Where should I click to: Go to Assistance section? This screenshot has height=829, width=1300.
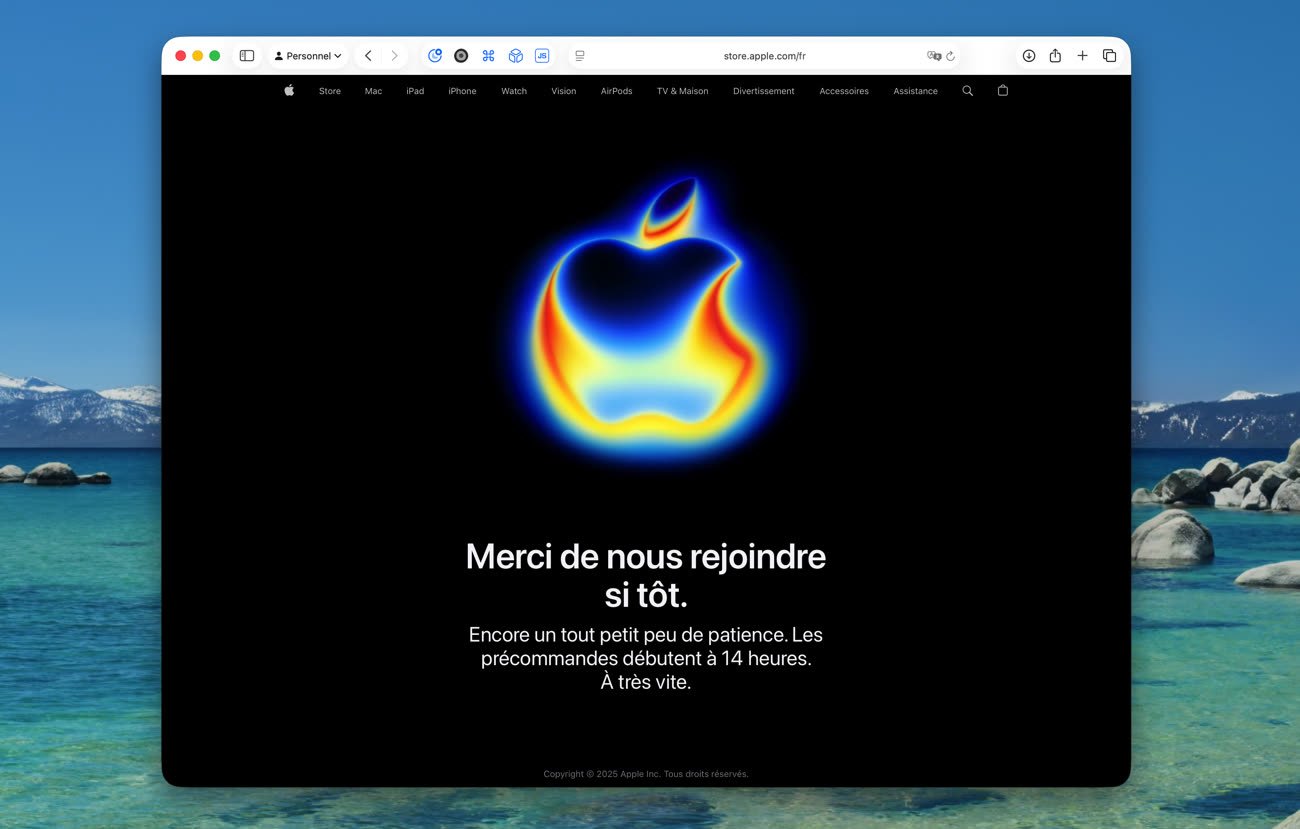point(915,91)
